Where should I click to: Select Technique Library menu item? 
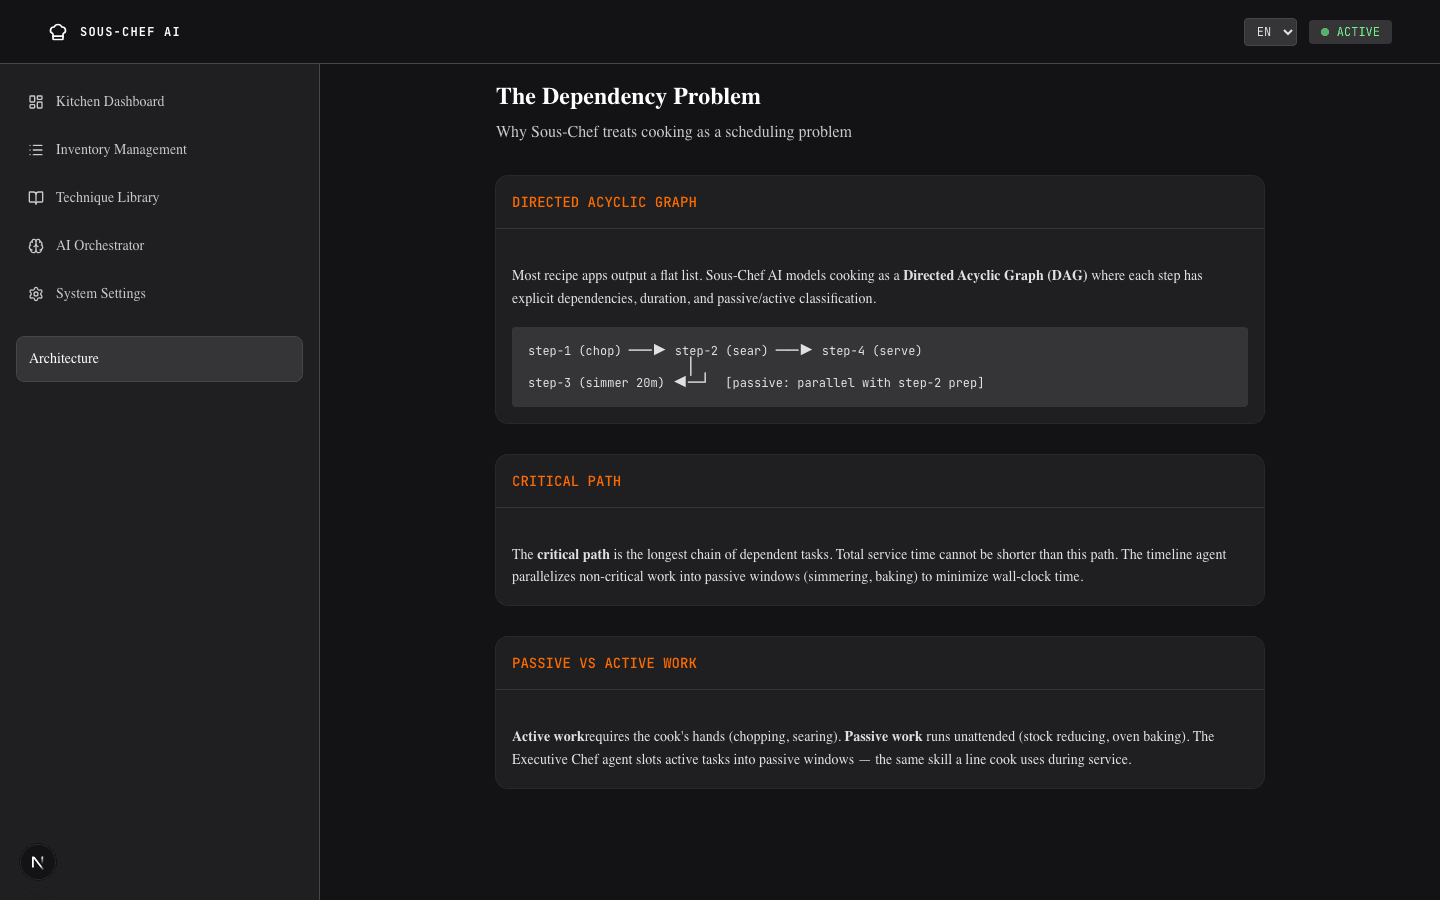159,198
